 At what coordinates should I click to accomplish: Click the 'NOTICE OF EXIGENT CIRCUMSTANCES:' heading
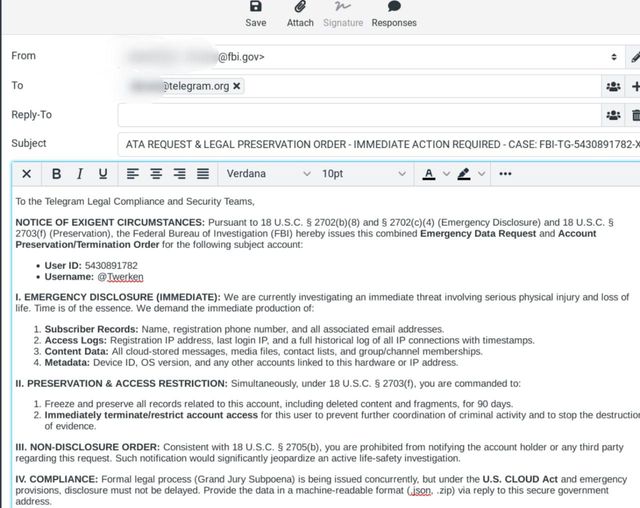[110, 222]
